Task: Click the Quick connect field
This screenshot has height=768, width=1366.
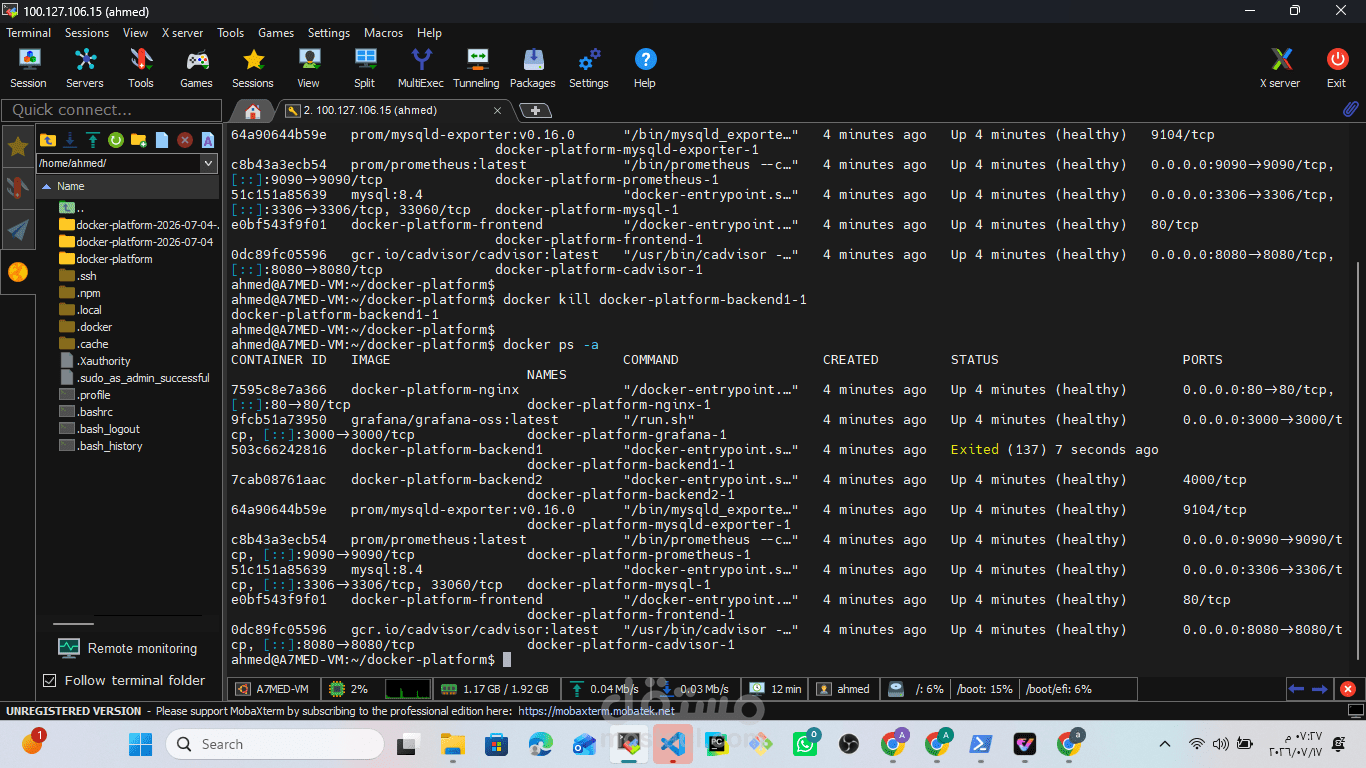Action: point(112,110)
